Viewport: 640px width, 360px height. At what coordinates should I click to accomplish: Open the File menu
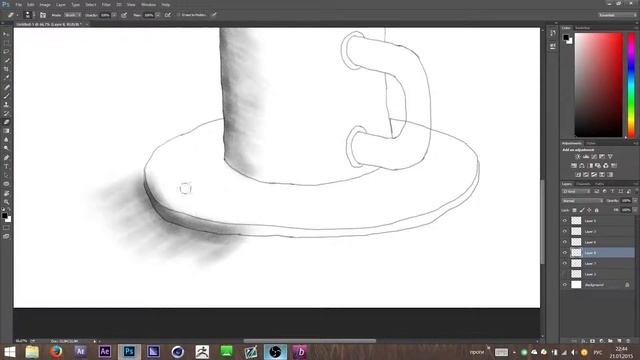[x=19, y=4]
